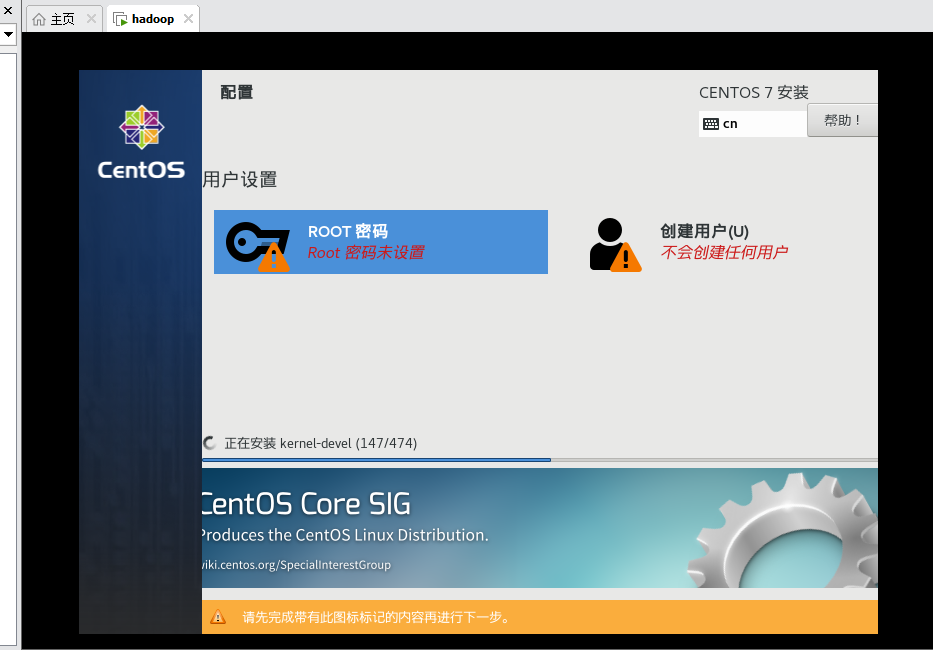Click the installation progress bar
Screen dimensions: 933x650
(x=540, y=460)
